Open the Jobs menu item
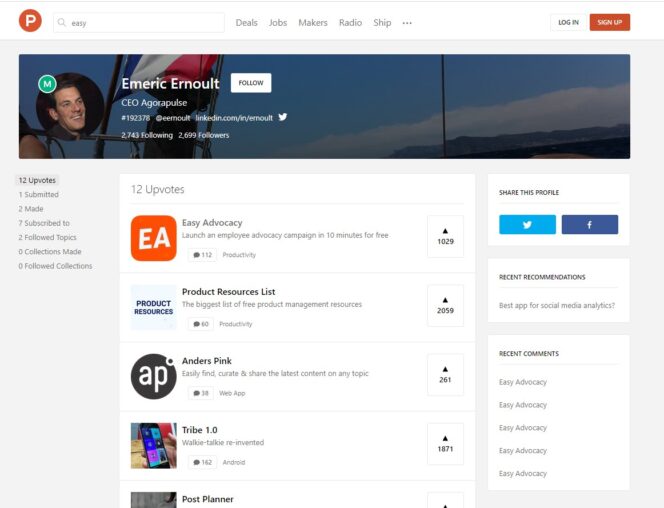Viewport: 664px width, 508px height. 278,23
